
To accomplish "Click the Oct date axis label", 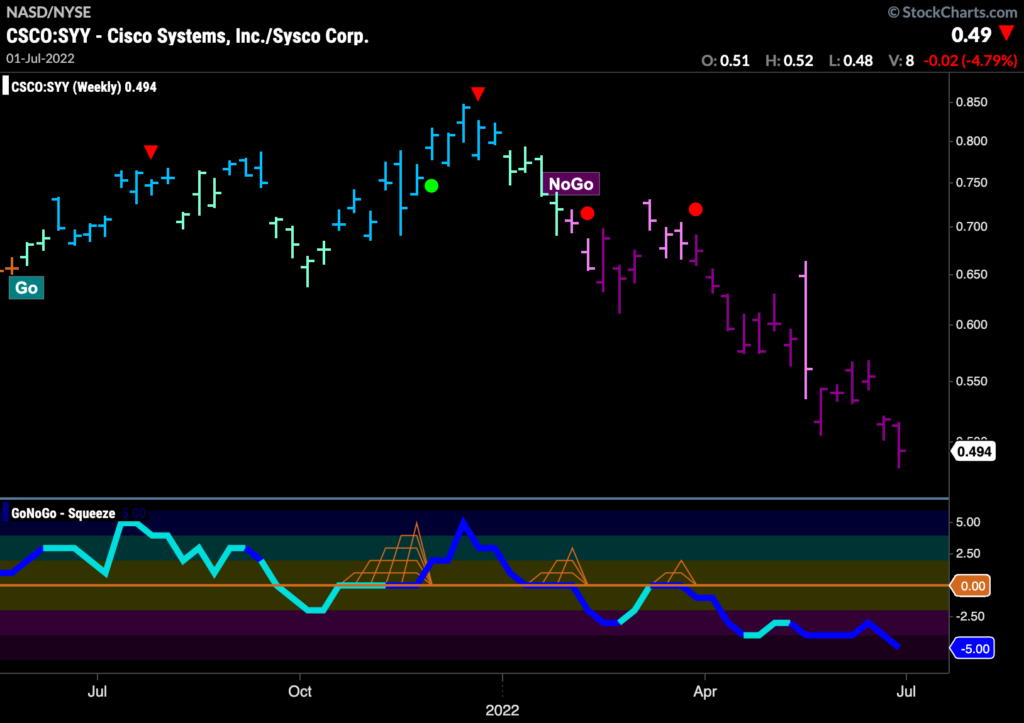I will 300,691.
